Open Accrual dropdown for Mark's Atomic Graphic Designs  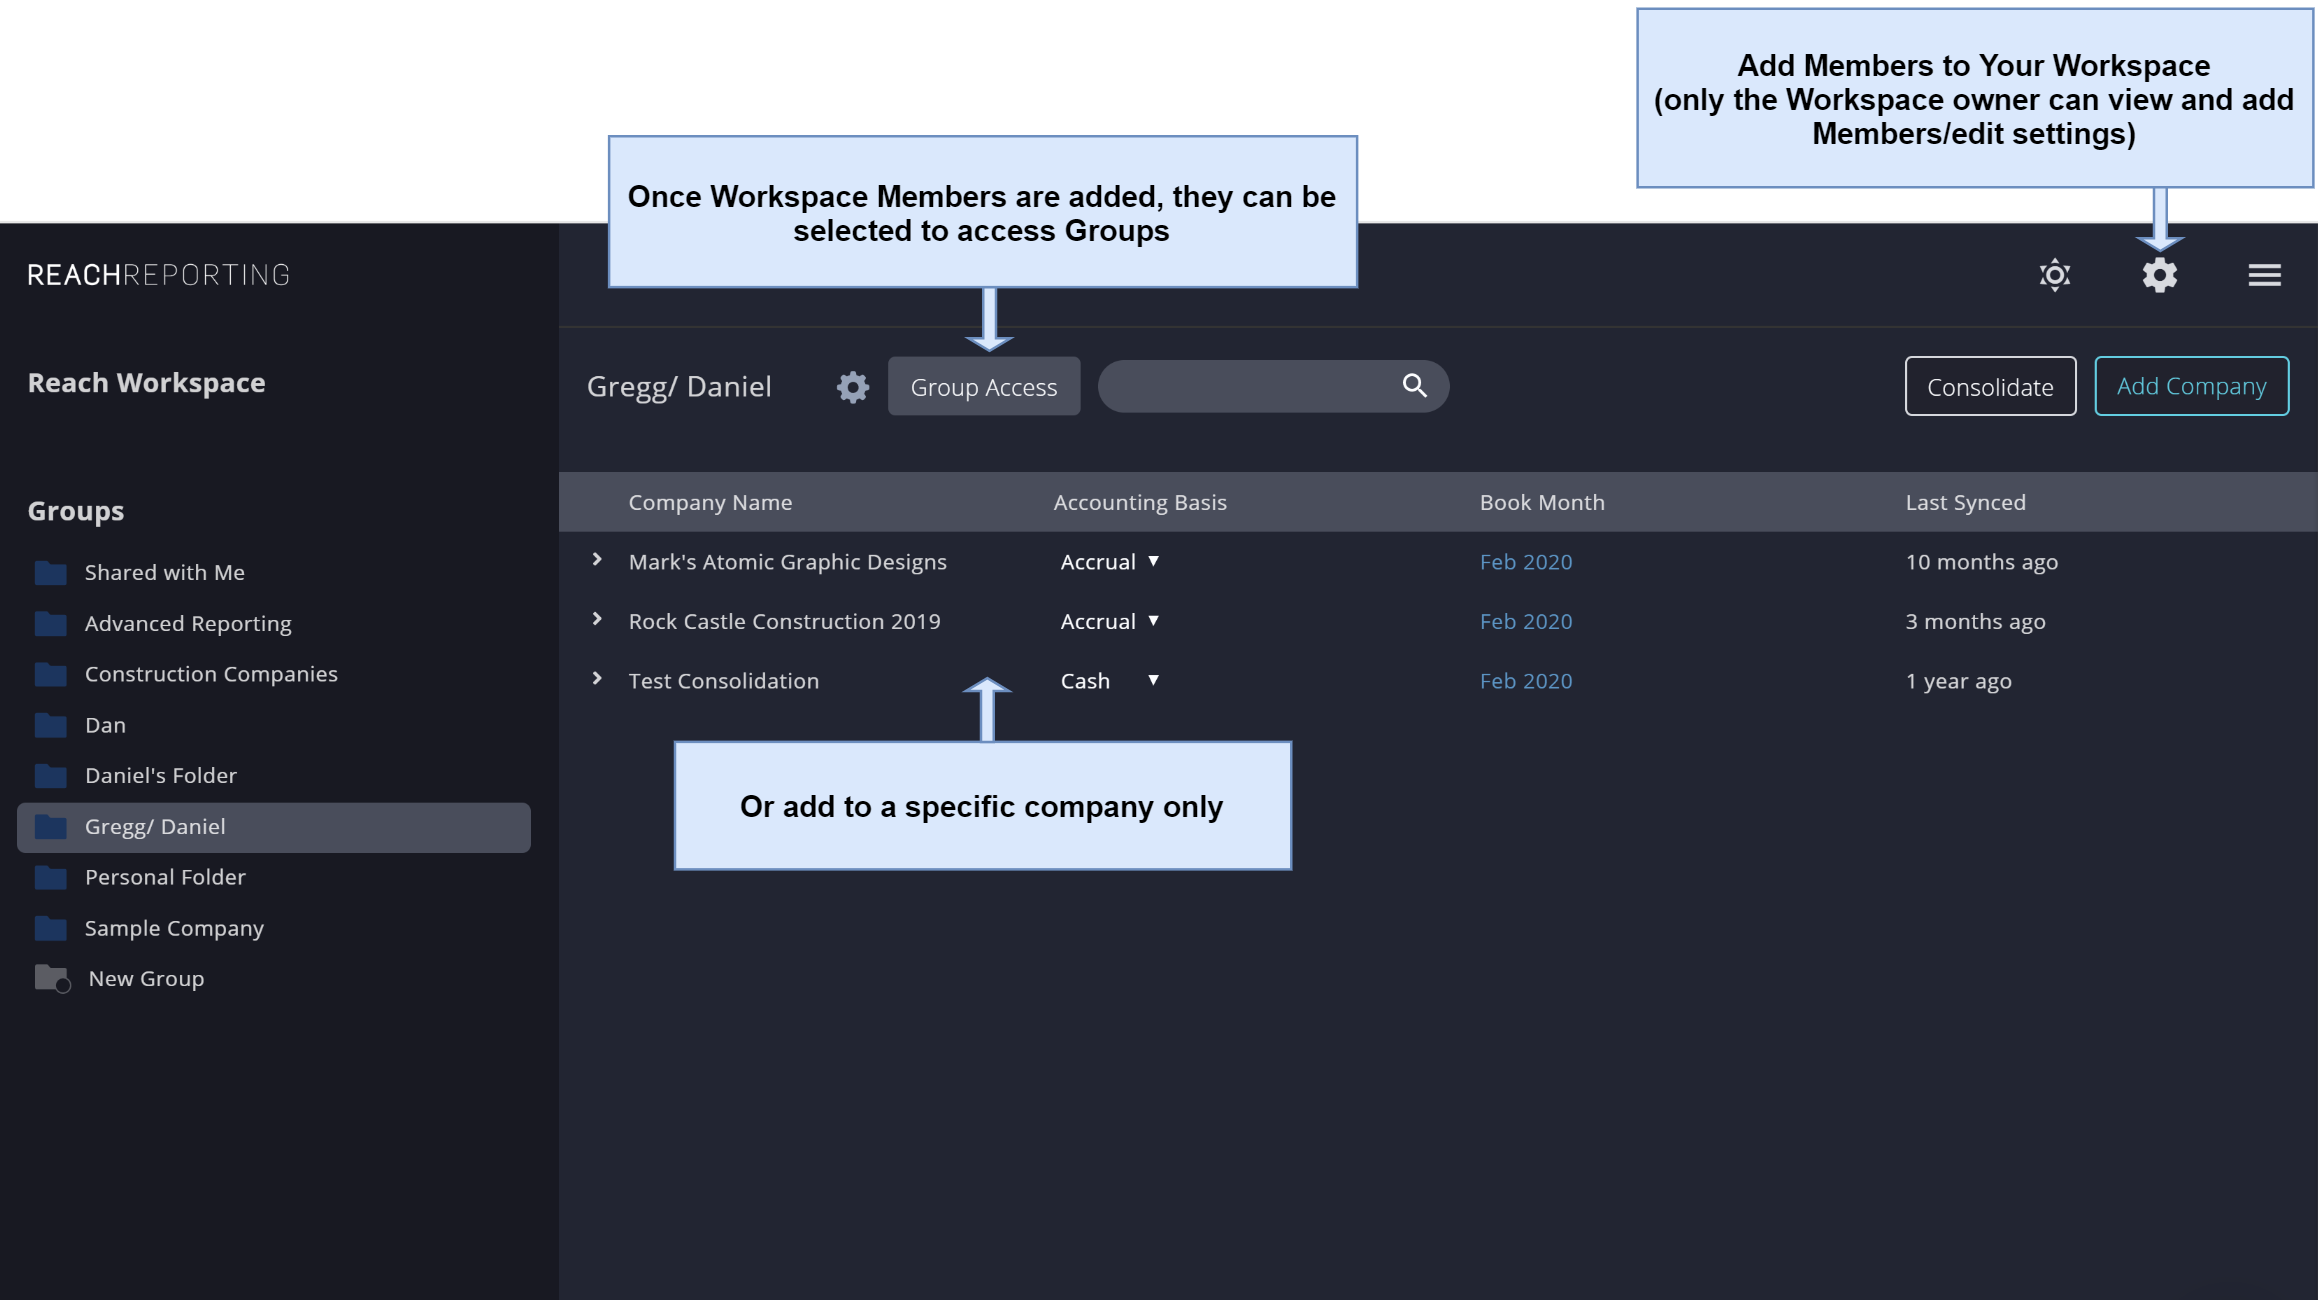pos(1110,562)
